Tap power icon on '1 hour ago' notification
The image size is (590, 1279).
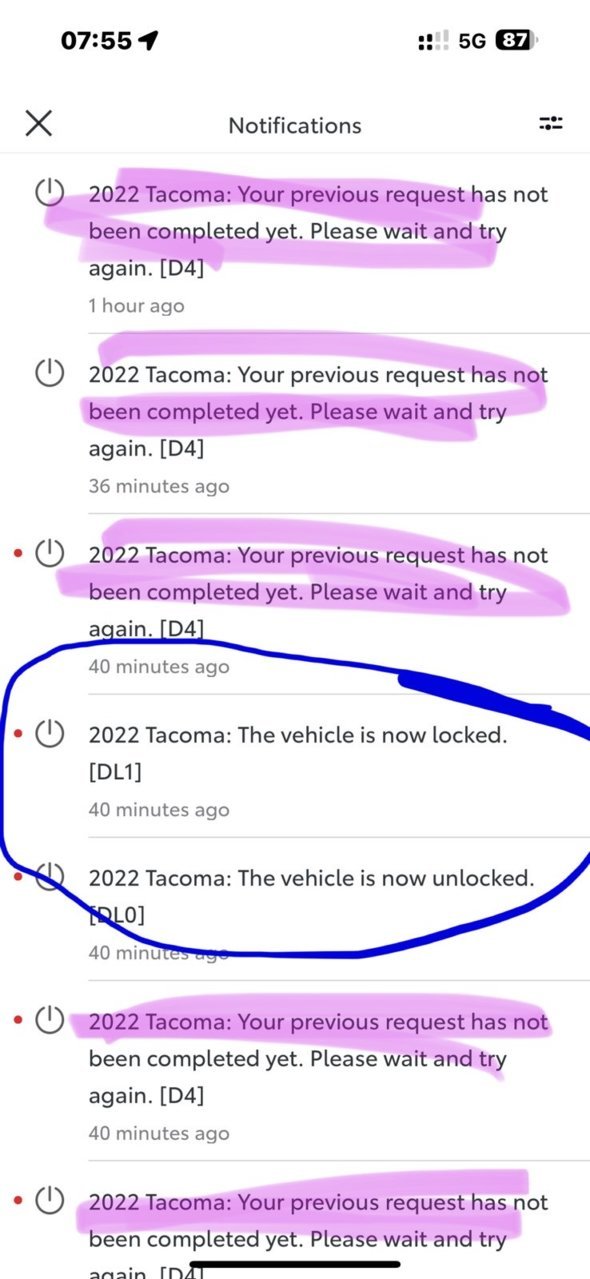click(50, 193)
